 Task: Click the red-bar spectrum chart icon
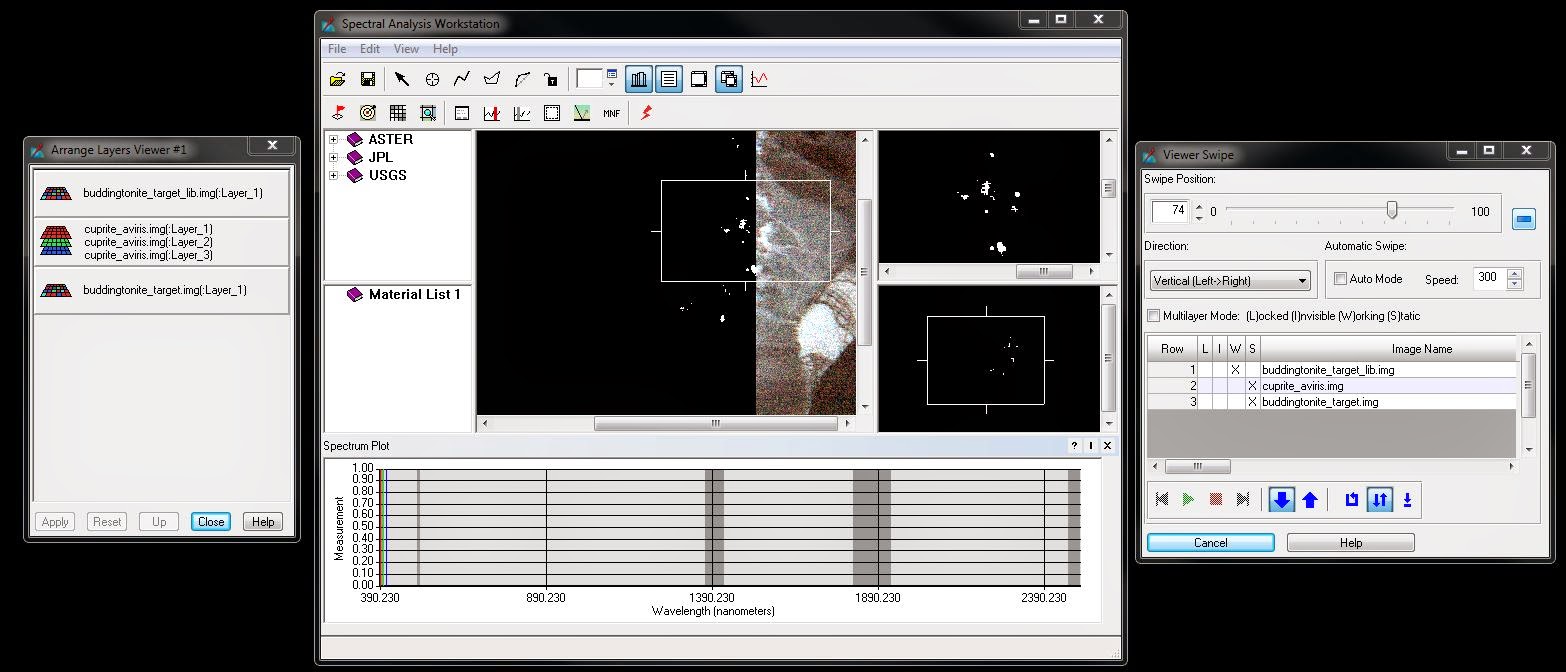pyautogui.click(x=491, y=113)
